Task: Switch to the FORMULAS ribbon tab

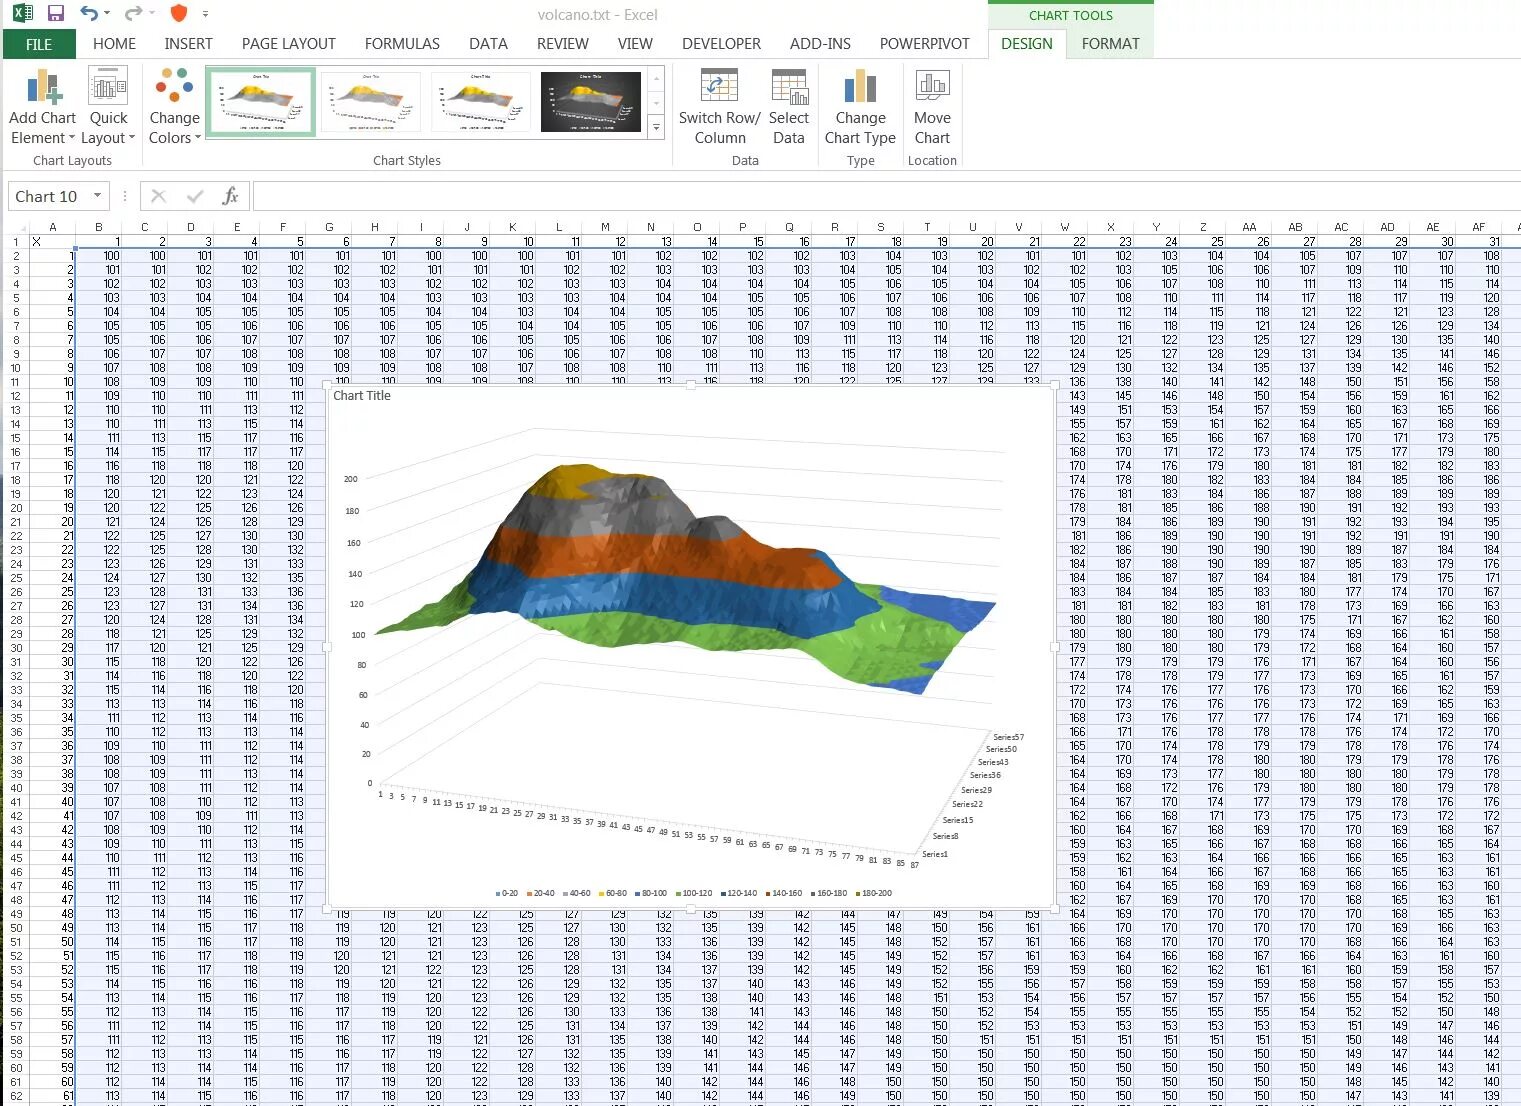Action: click(x=402, y=44)
